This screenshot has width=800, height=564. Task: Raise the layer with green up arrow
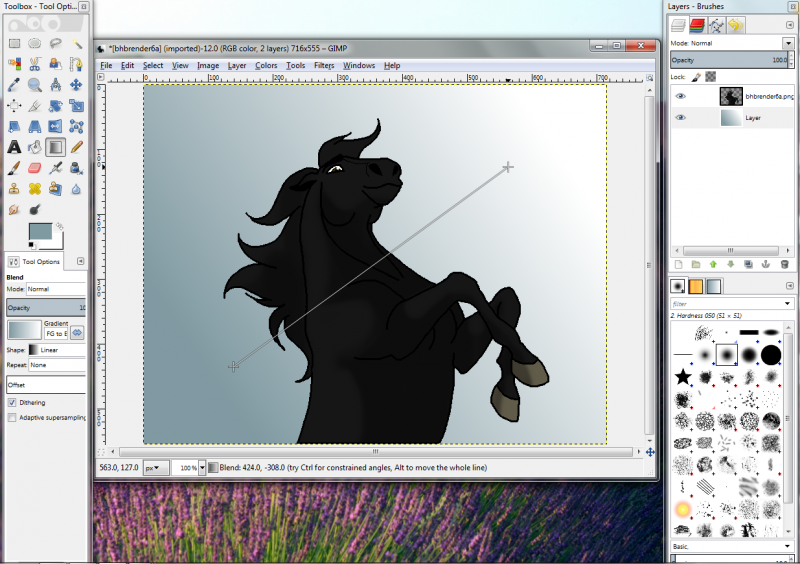tap(713, 264)
